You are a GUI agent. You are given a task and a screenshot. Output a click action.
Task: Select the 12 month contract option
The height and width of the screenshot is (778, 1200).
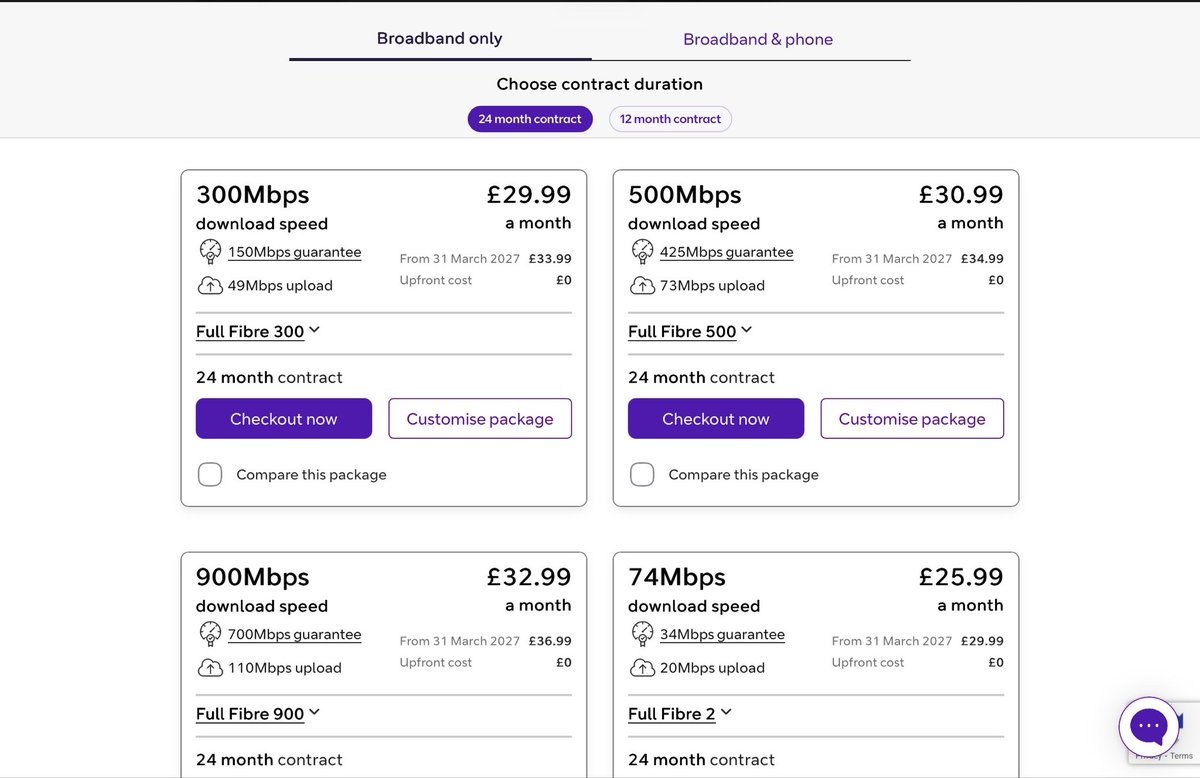[670, 119]
